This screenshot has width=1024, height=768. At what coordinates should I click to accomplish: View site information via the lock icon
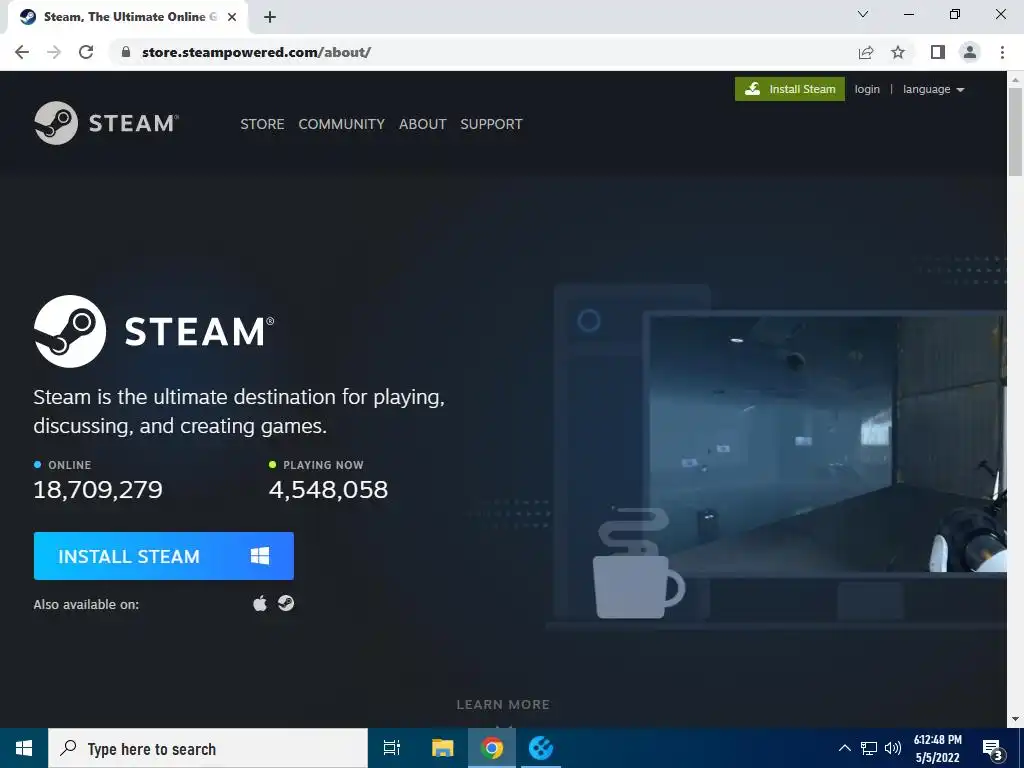[126, 52]
